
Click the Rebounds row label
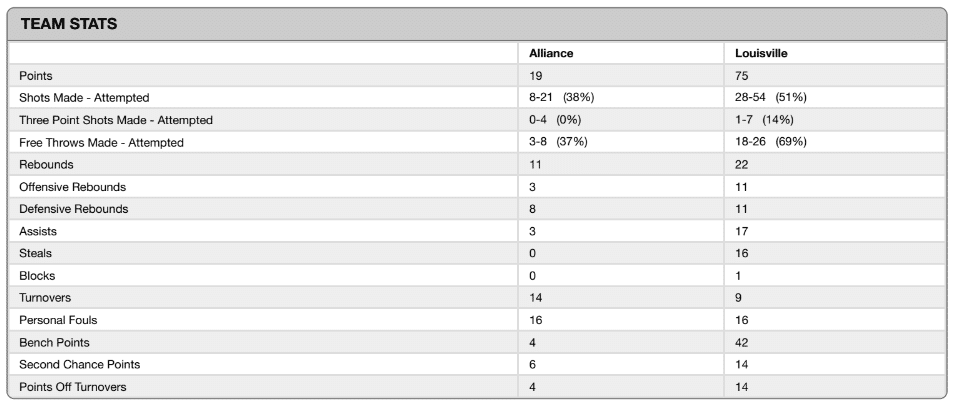coord(46,165)
